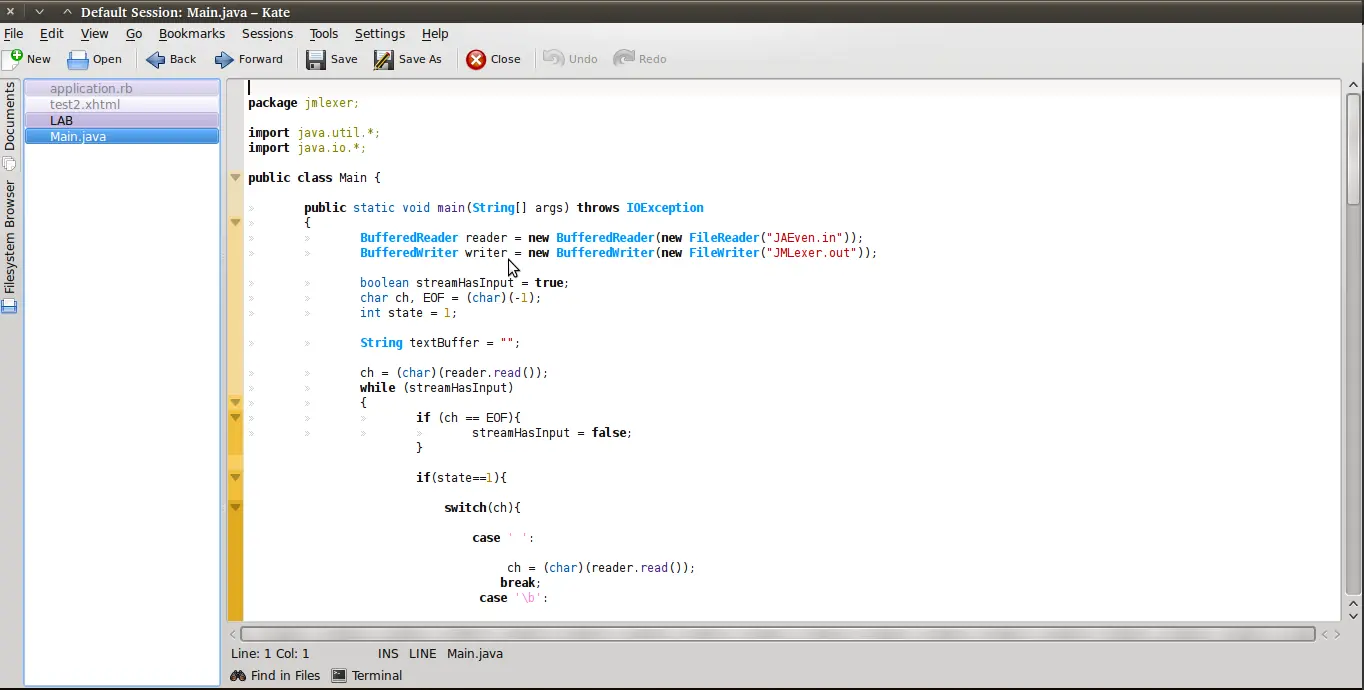Open the Tools menu
The height and width of the screenshot is (690, 1364).
point(324,33)
